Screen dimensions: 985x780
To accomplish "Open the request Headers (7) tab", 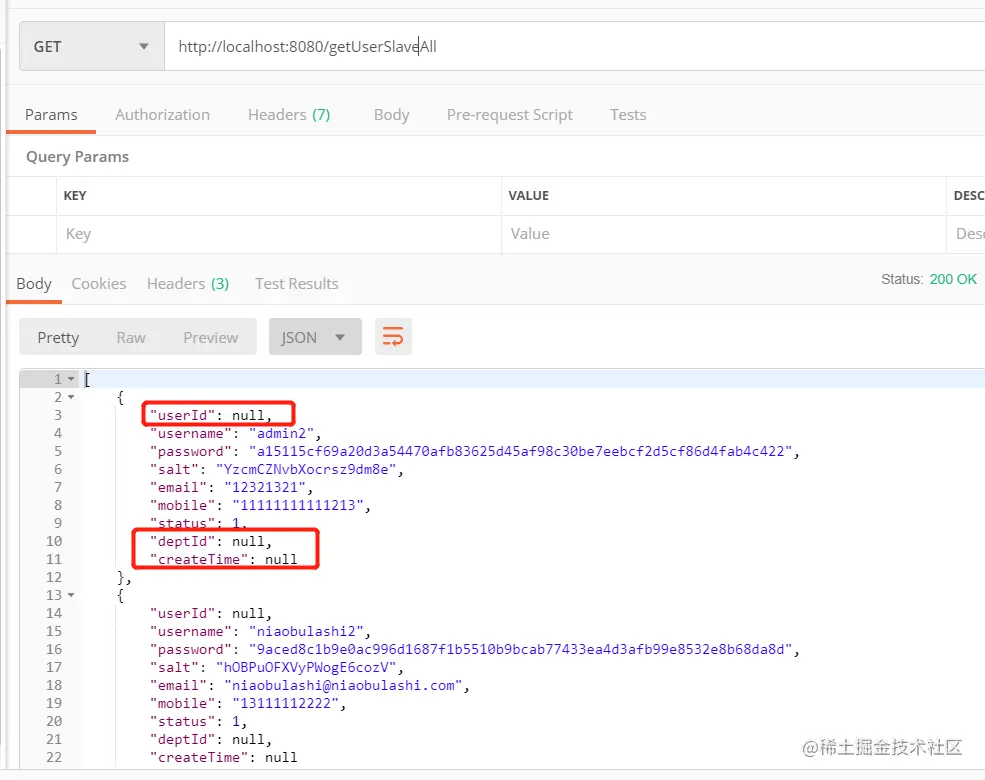I will coord(289,115).
